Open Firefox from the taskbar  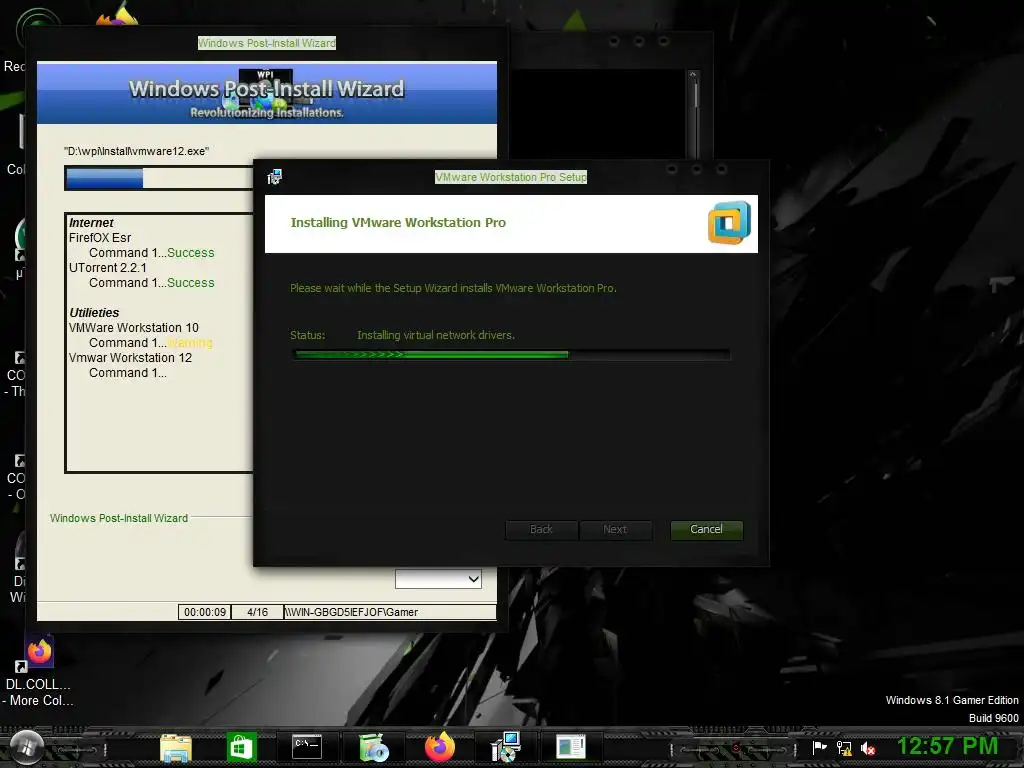pos(440,747)
